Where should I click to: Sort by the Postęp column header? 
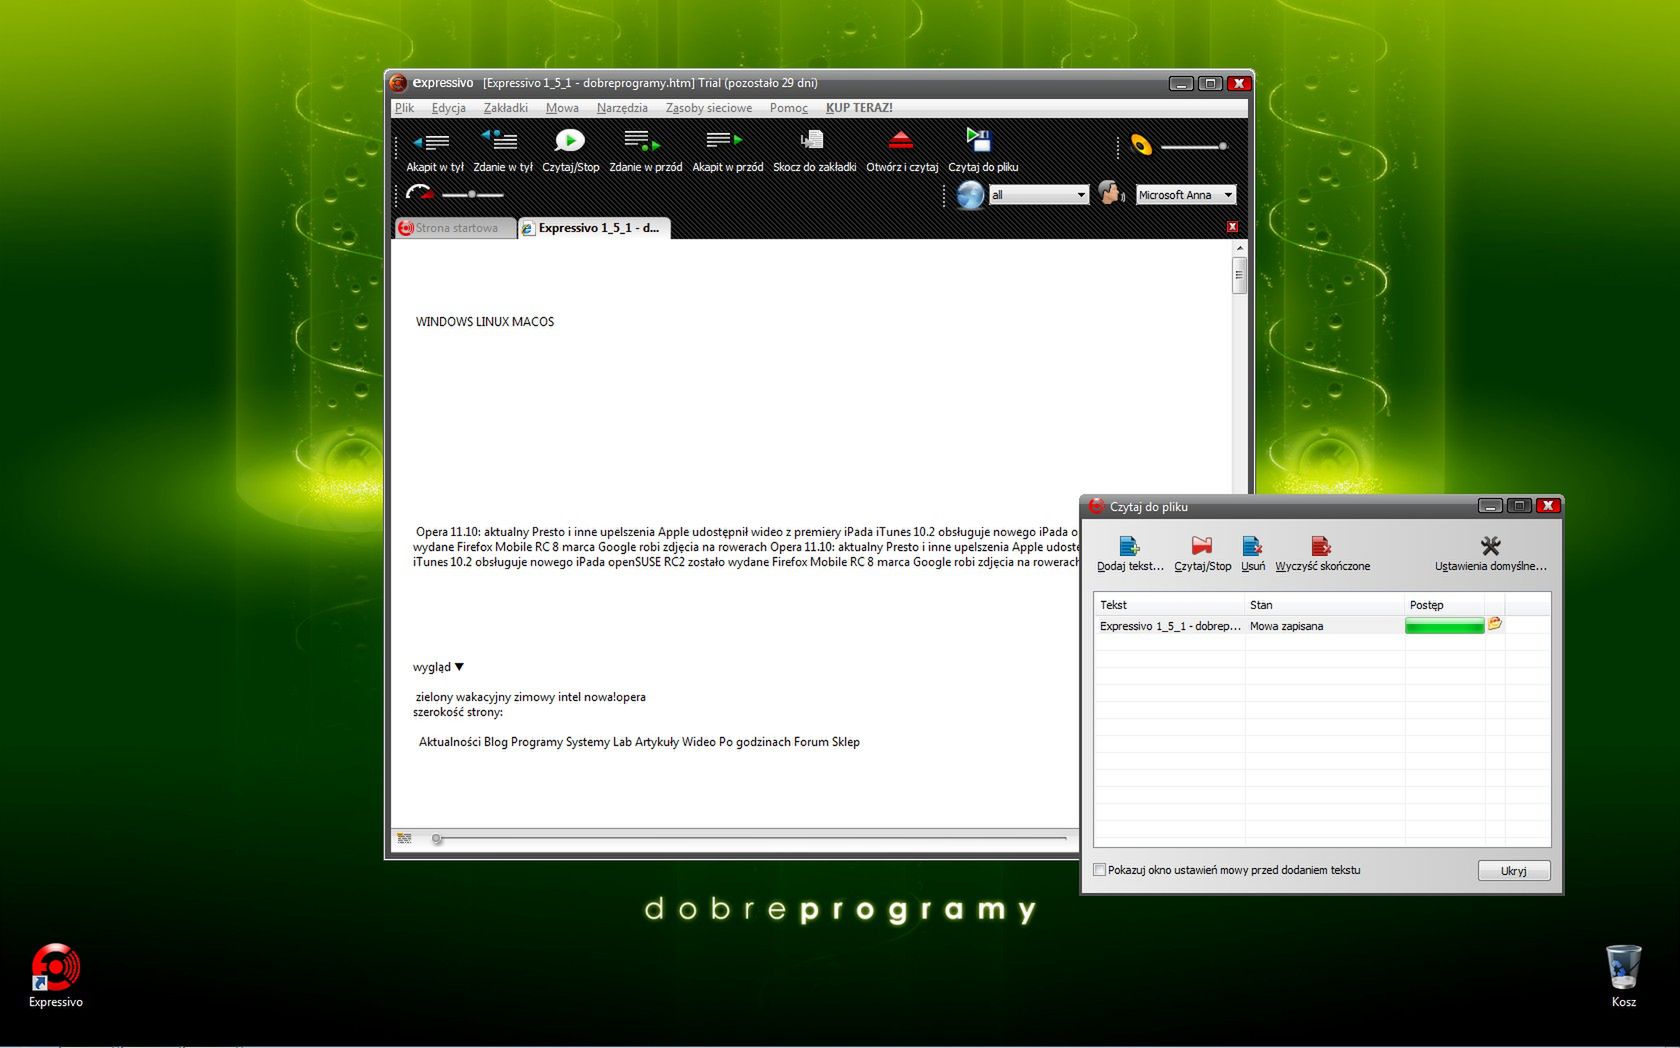1445,605
